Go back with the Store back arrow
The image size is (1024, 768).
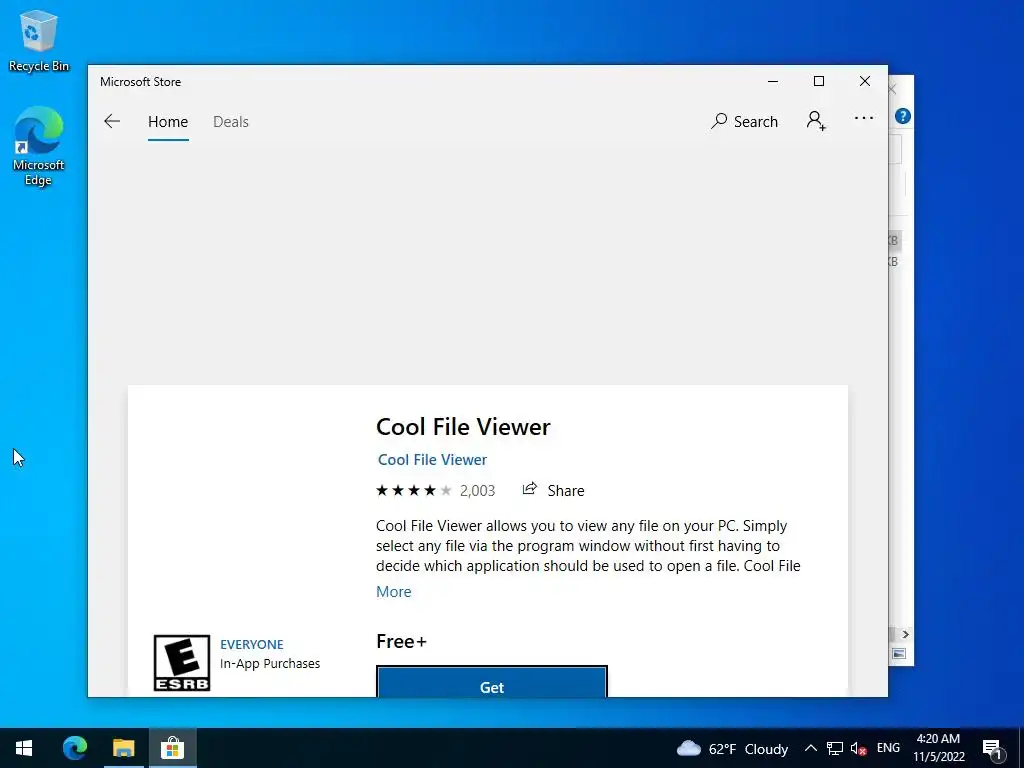click(112, 121)
